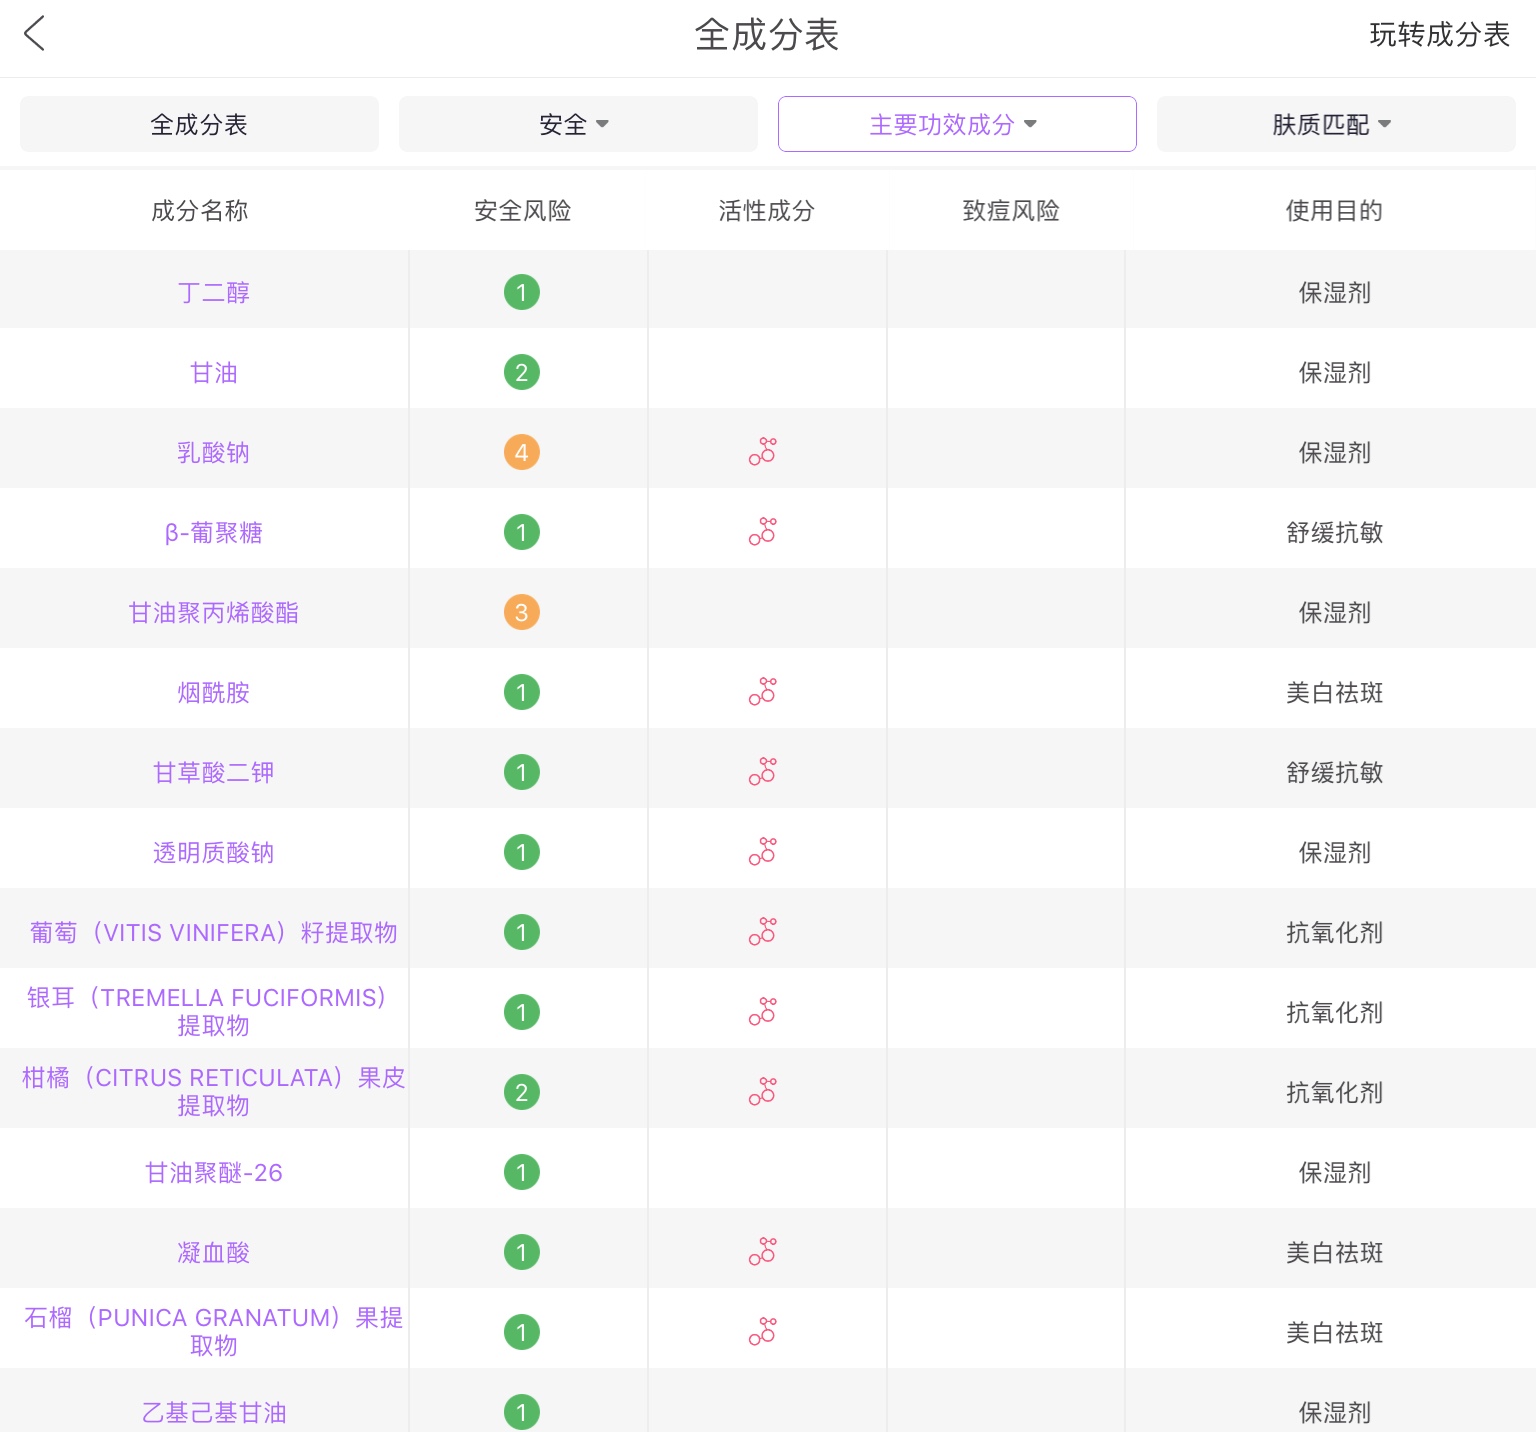Click active ingredient icon for 石榴果提取物
1536x1432 pixels.
point(763,1332)
